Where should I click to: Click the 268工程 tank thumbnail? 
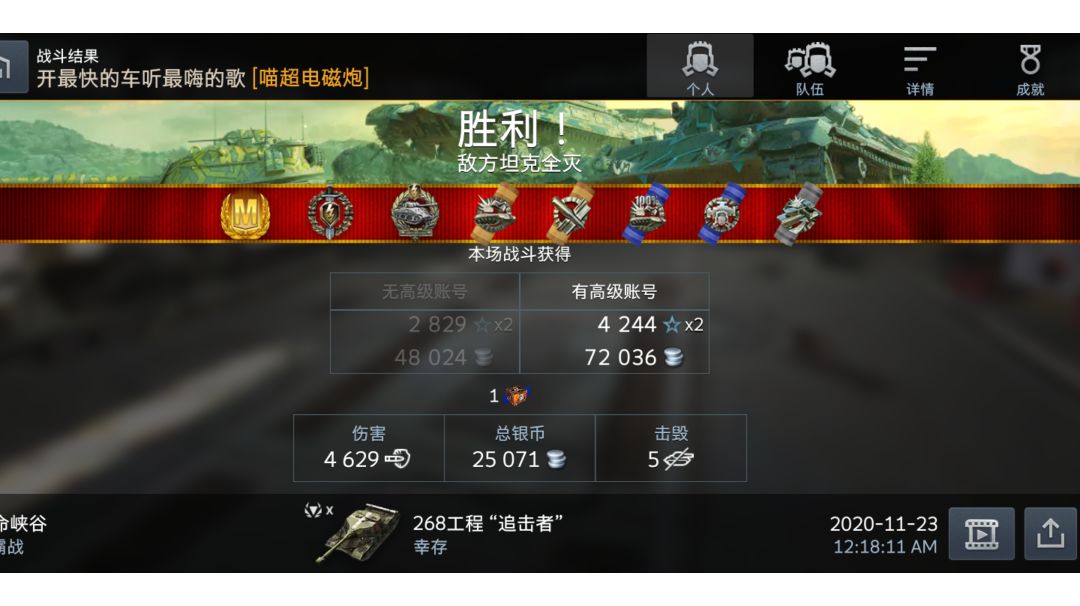click(x=358, y=534)
